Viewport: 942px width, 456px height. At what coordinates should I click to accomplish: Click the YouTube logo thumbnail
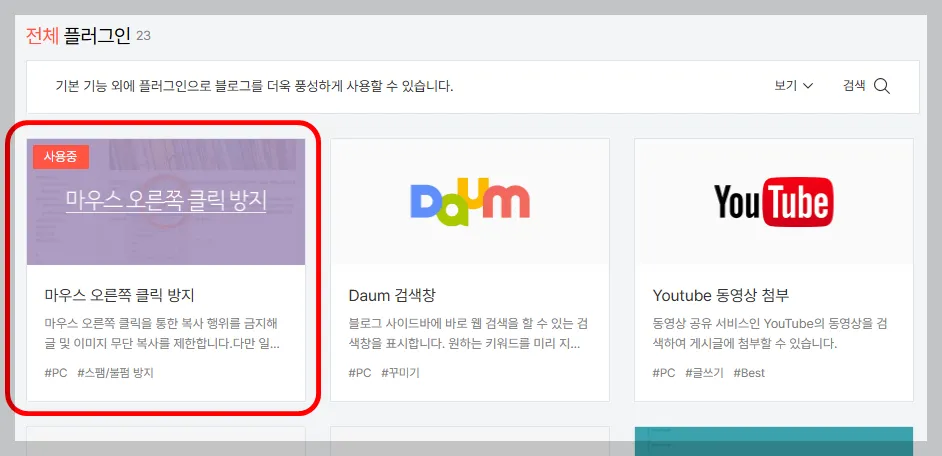click(x=774, y=202)
